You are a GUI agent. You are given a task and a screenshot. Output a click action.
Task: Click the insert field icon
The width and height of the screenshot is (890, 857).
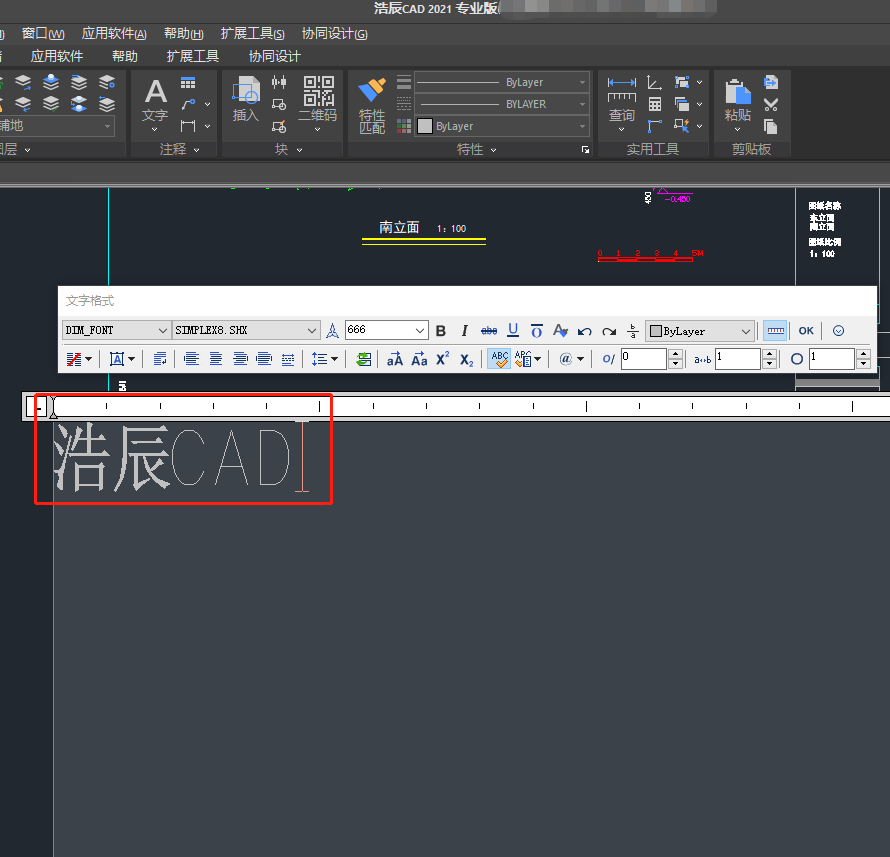point(363,359)
